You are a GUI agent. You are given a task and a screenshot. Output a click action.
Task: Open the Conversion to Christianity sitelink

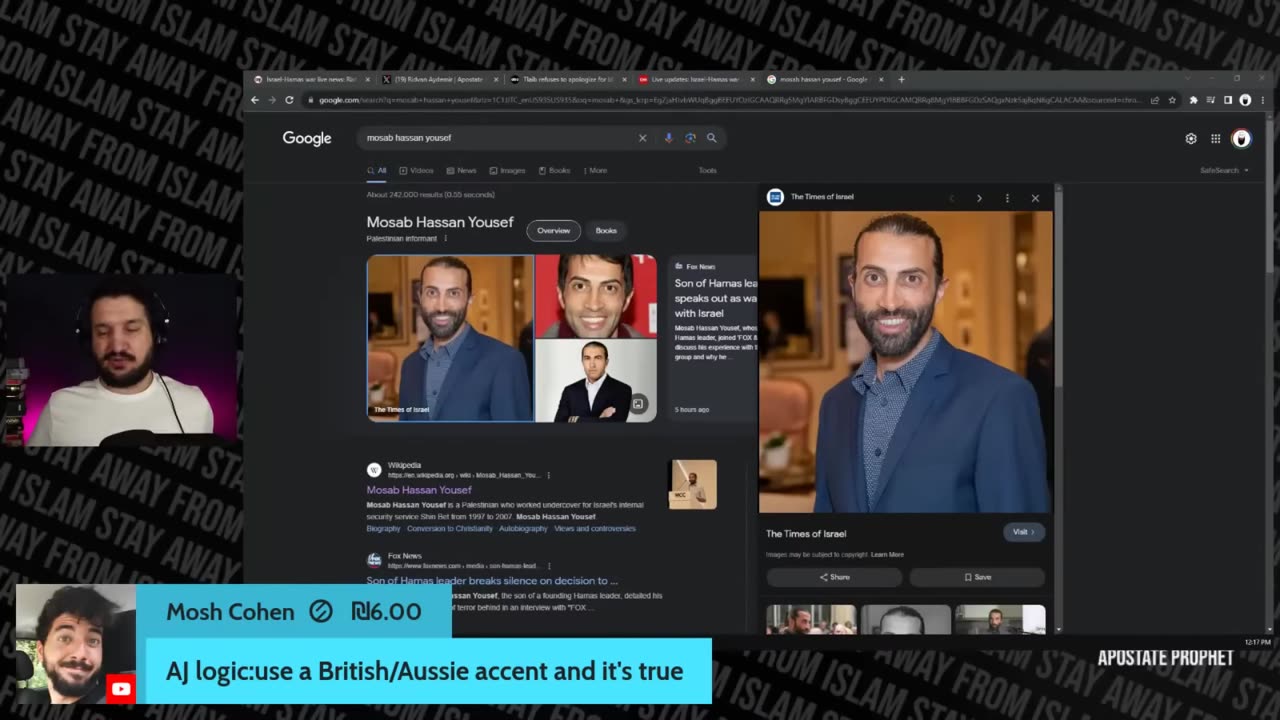coord(450,529)
